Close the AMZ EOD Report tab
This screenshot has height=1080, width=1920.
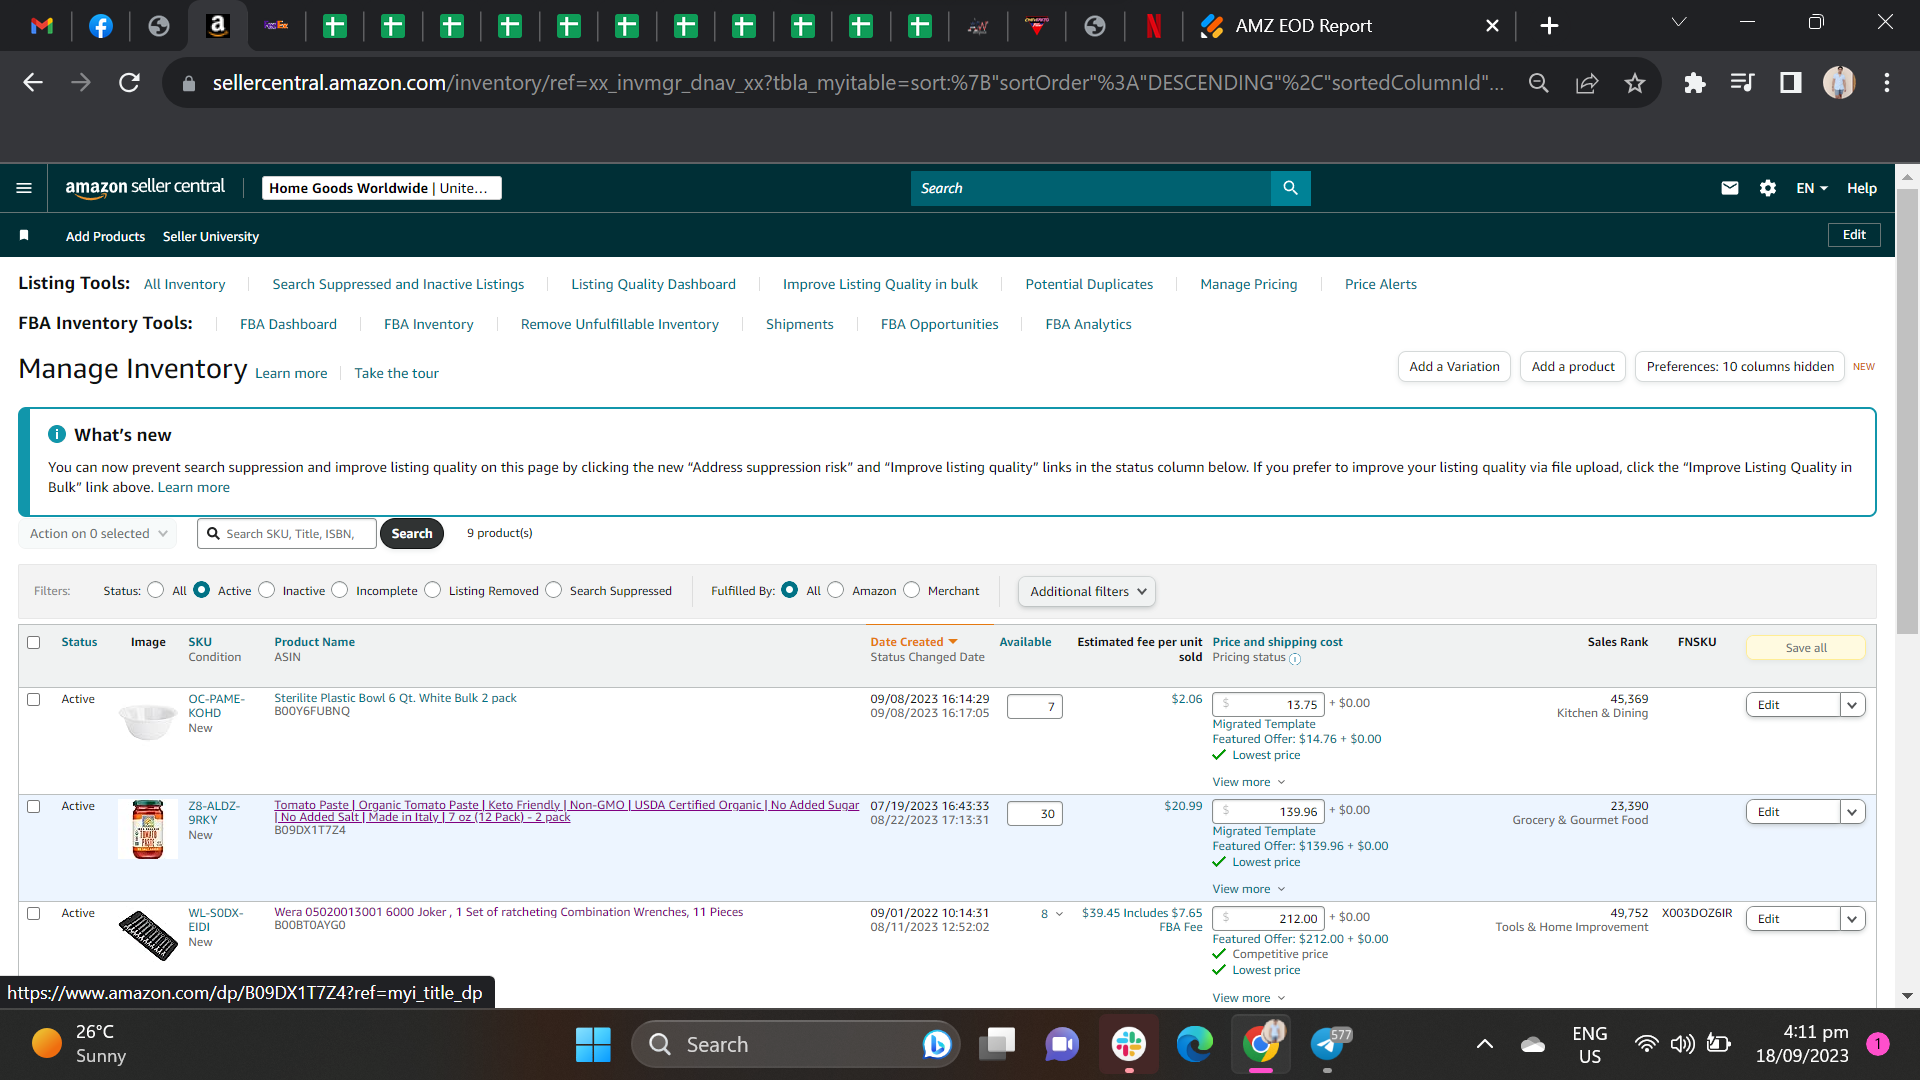coord(1492,26)
